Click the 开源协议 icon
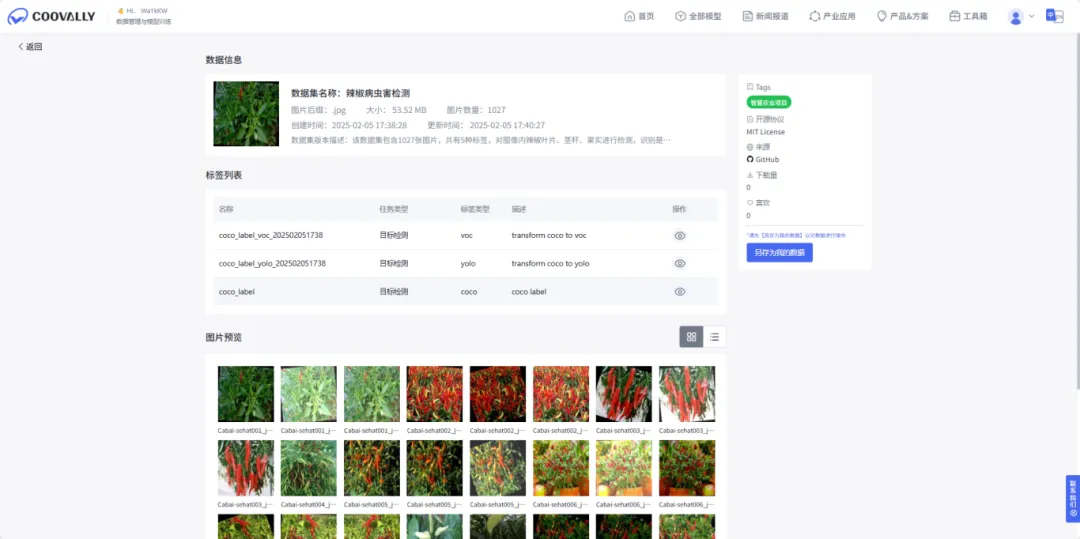 click(750, 119)
